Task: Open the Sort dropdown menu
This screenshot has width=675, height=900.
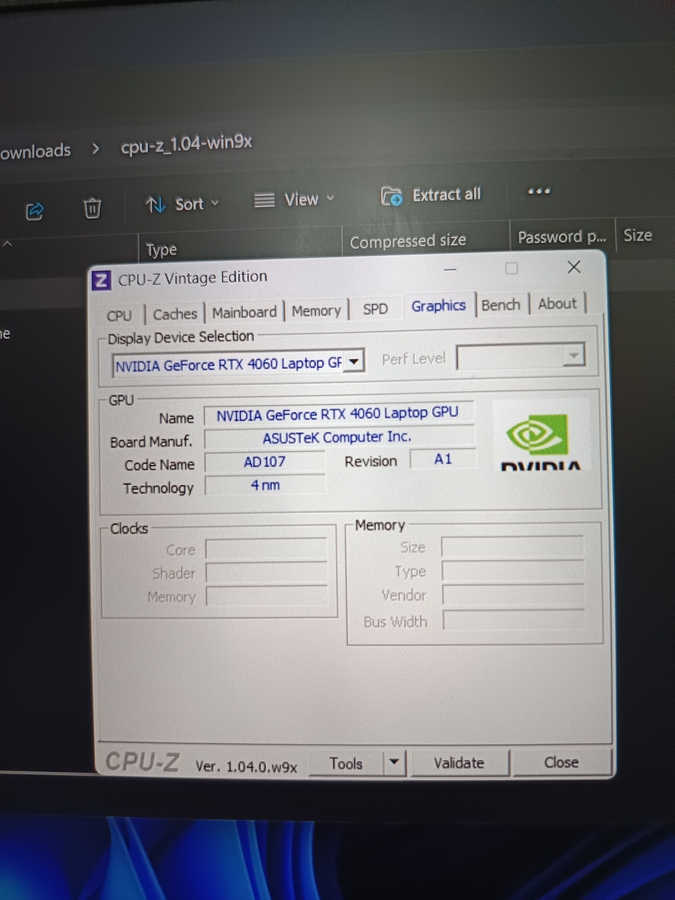Action: [x=182, y=204]
